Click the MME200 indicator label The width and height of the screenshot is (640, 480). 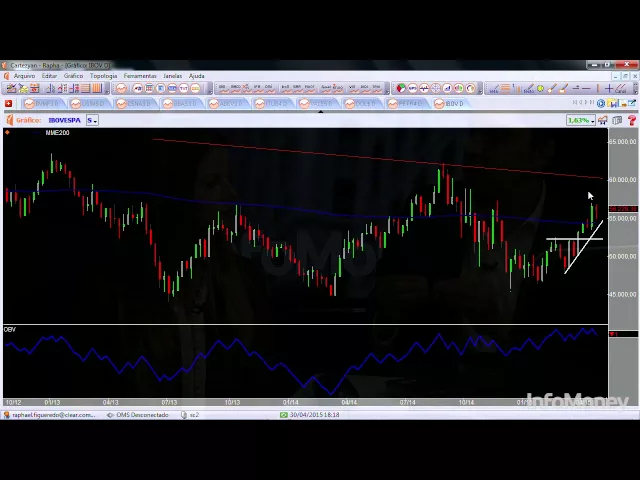[x=57, y=133]
